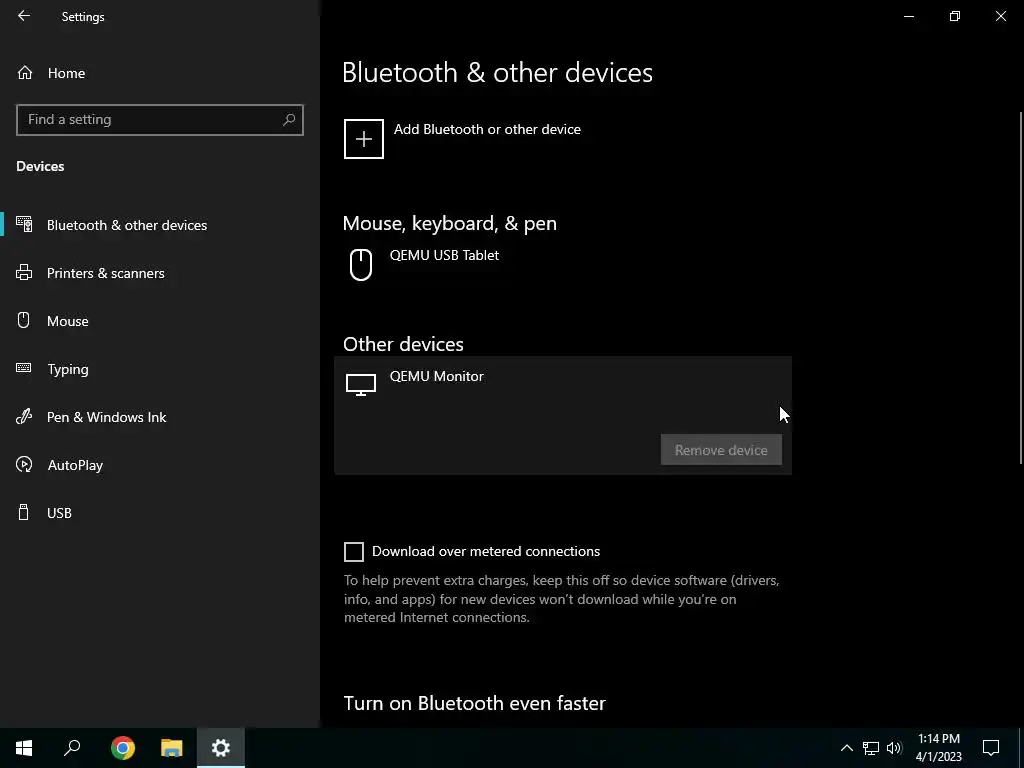Click the pen icon beside Pen & Windows Ink

click(x=24, y=416)
